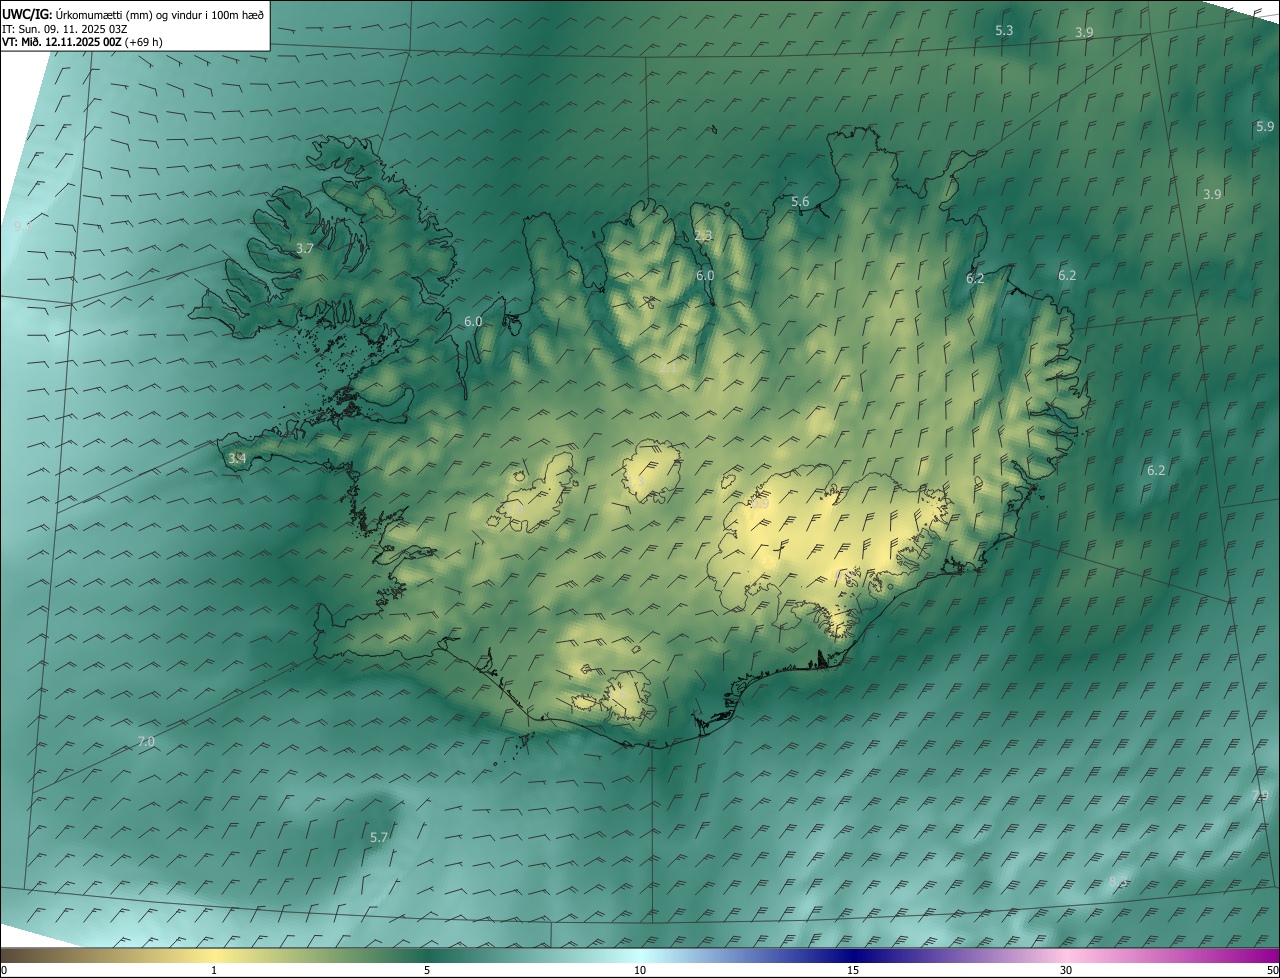Click the "6.0" value just below 2.3

705,275
